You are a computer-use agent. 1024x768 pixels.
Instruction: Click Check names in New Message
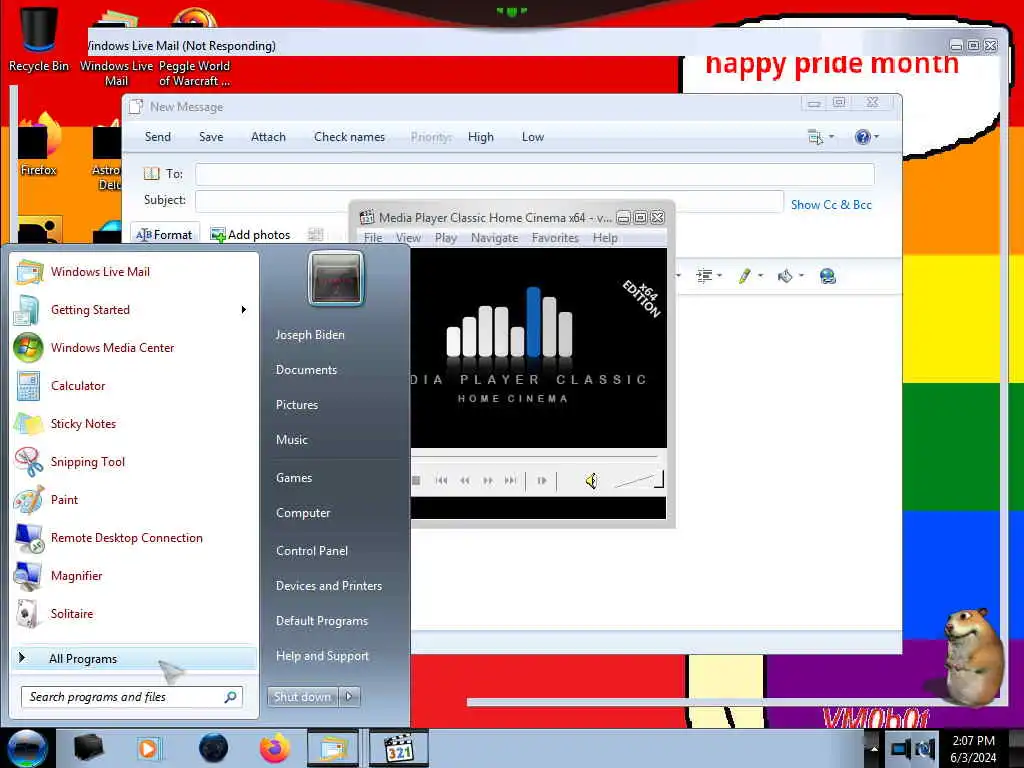[349, 137]
